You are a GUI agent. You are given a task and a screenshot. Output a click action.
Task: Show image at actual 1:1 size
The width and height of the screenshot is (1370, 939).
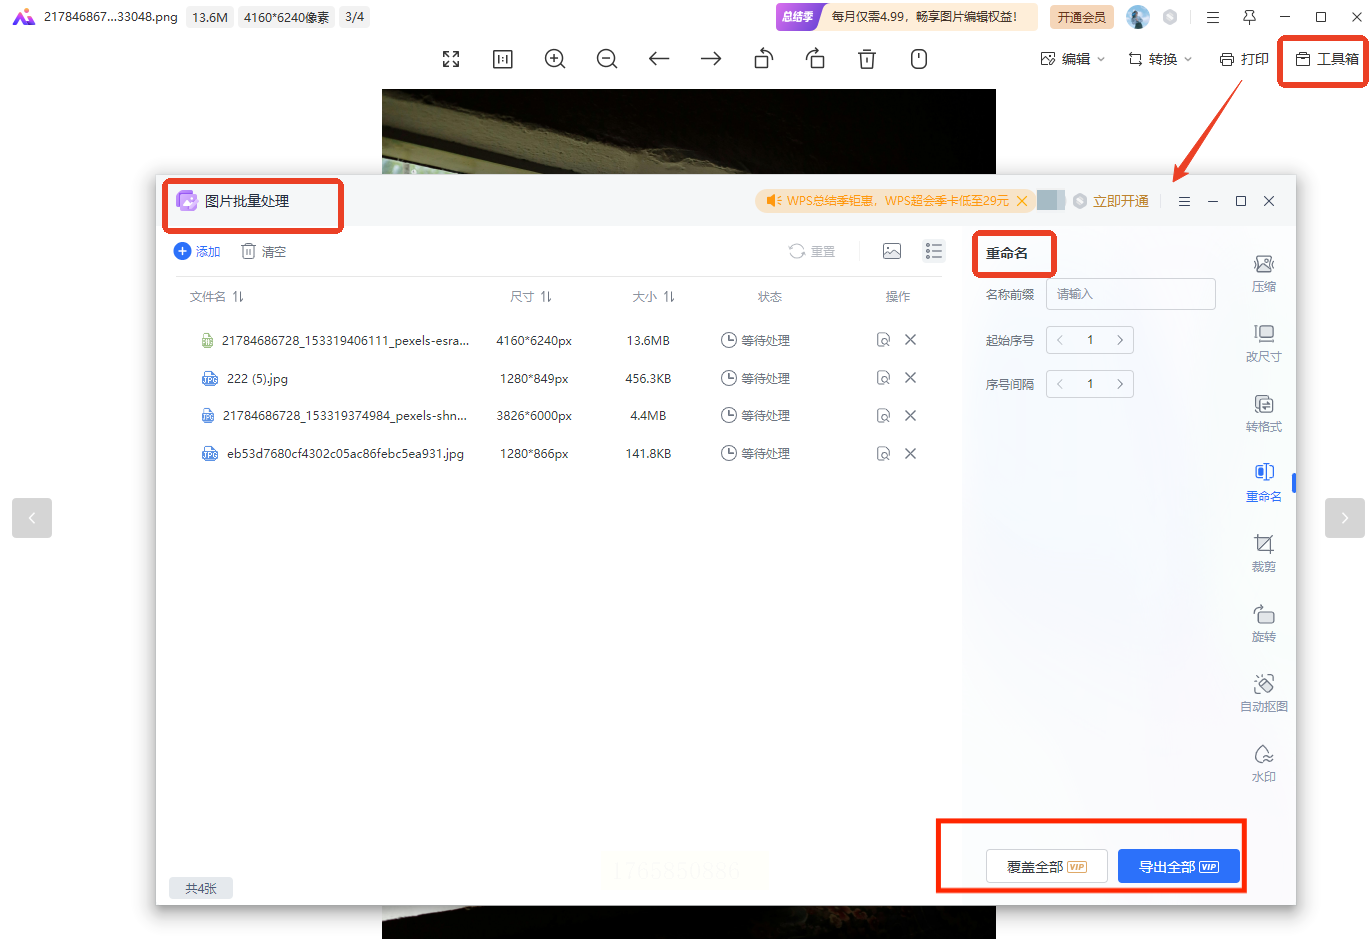click(x=503, y=59)
